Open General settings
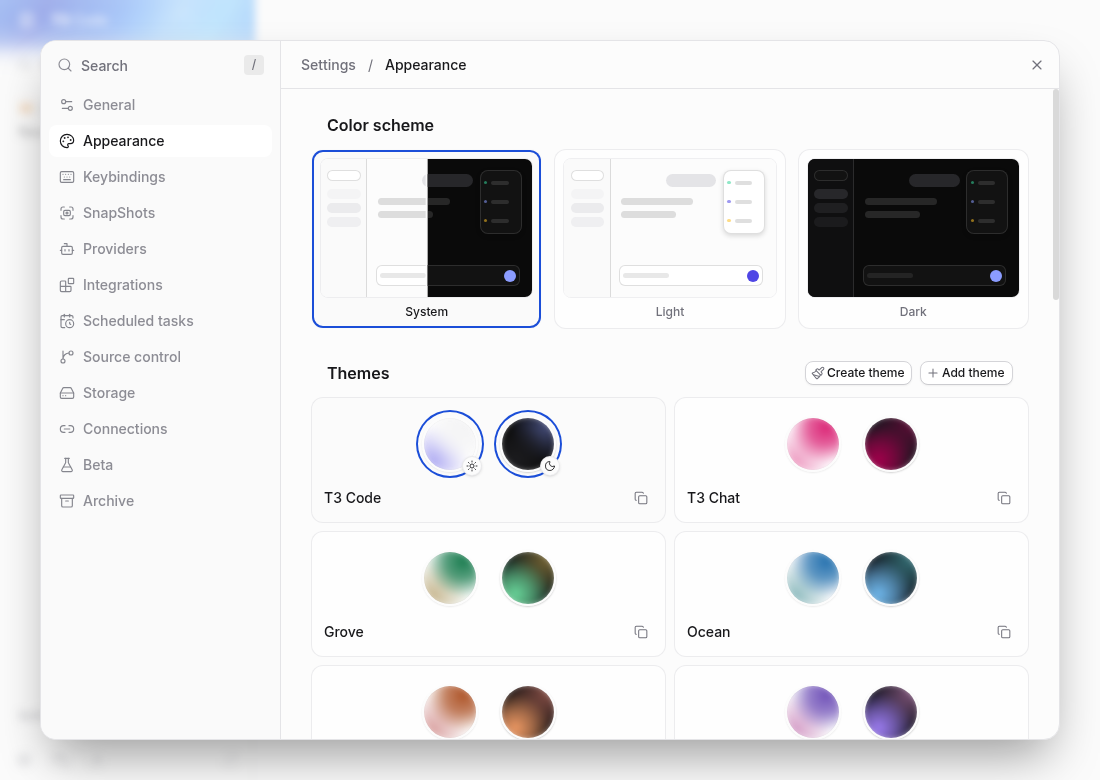 (161, 105)
